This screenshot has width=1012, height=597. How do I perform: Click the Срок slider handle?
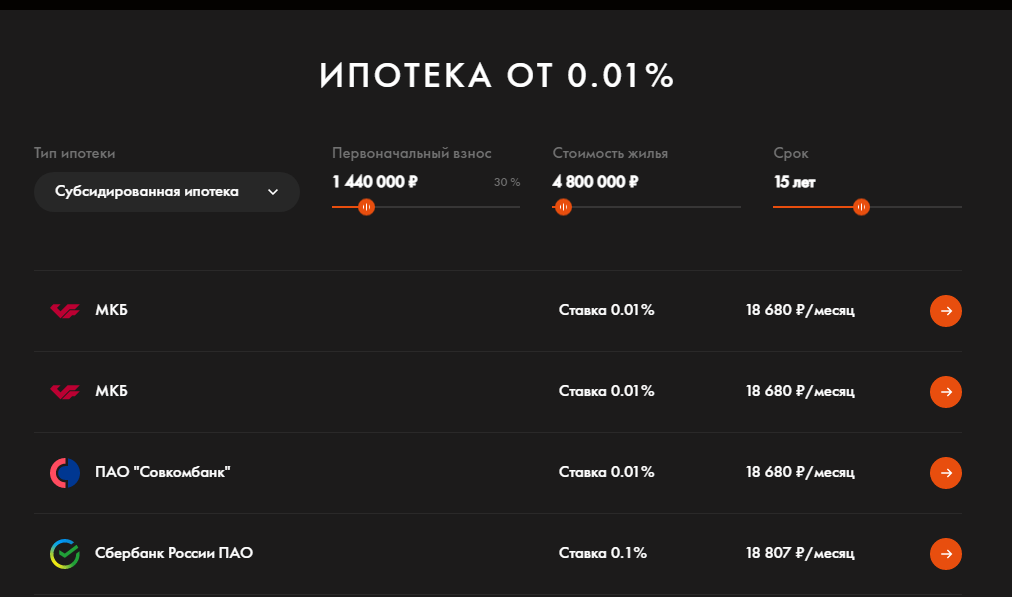[x=861, y=207]
